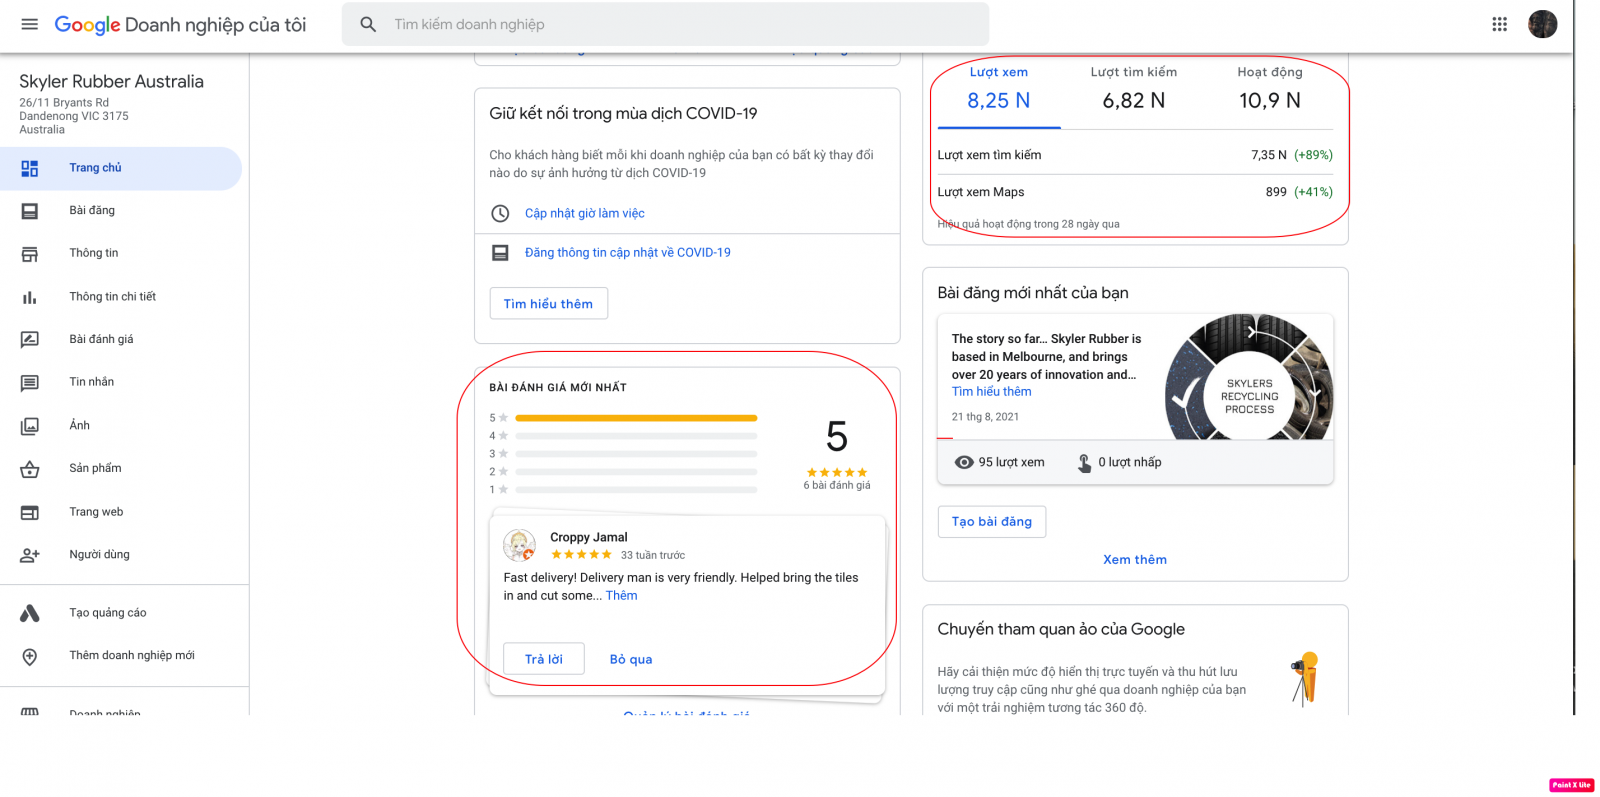Click the Thông tin chi tiết chart icon
Viewport: 1600px width, 797px height.
[x=30, y=297]
